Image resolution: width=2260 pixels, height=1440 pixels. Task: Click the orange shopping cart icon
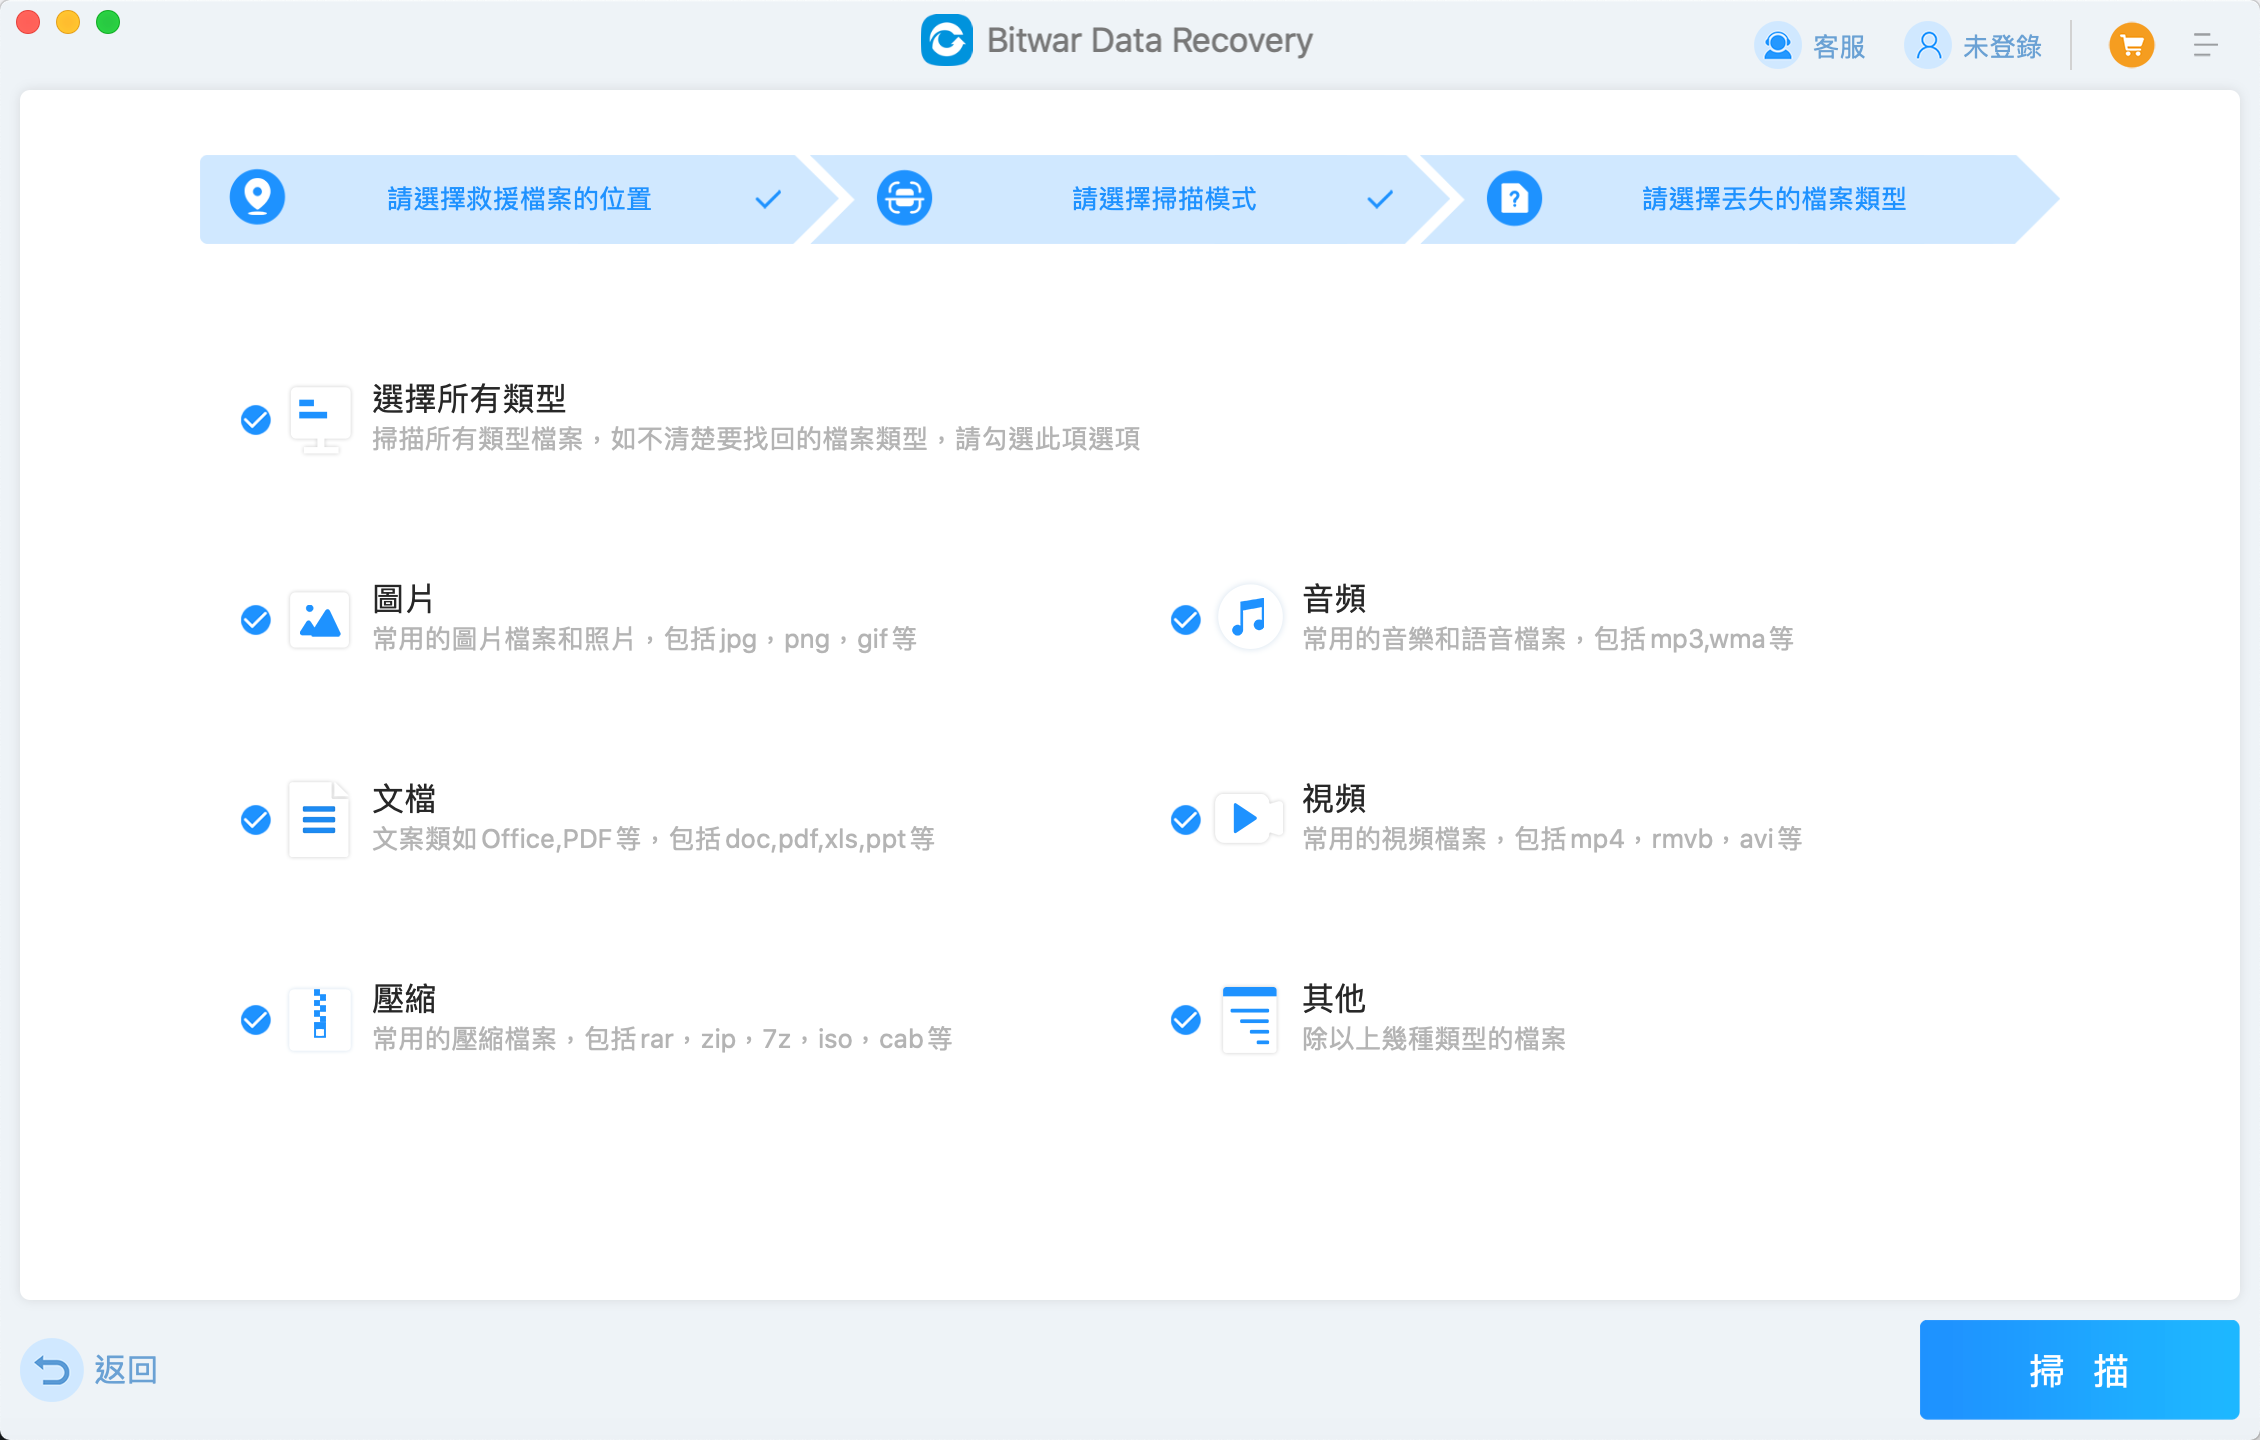(x=2131, y=45)
